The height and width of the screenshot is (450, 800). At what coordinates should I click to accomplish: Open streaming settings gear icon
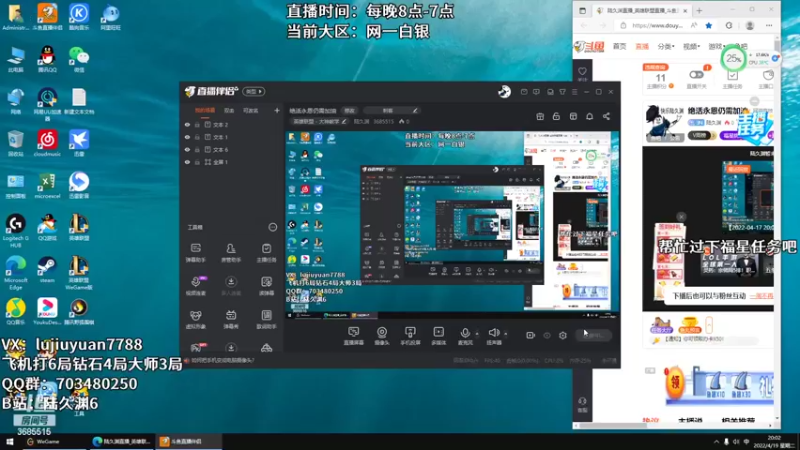tap(563, 335)
